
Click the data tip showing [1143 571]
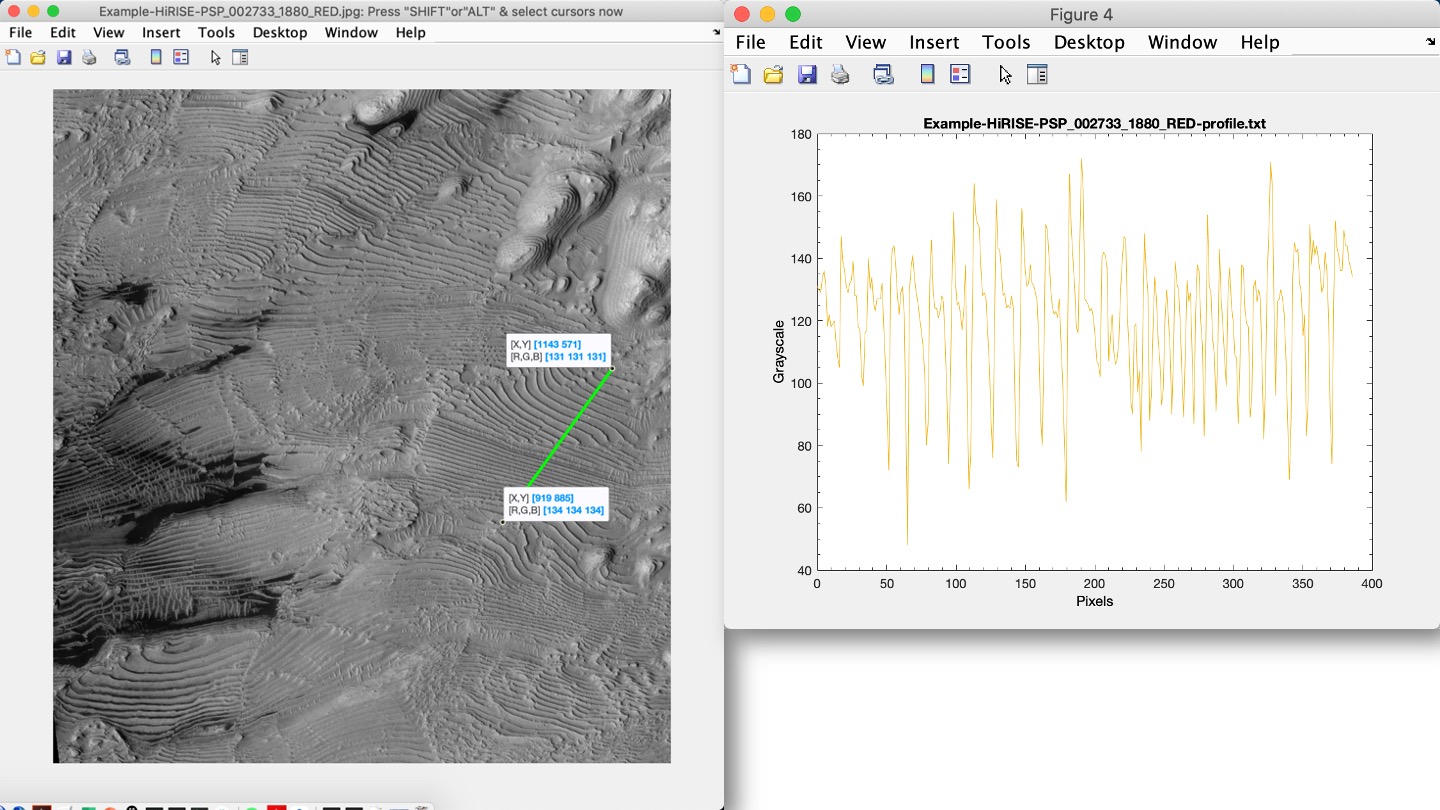[557, 350]
